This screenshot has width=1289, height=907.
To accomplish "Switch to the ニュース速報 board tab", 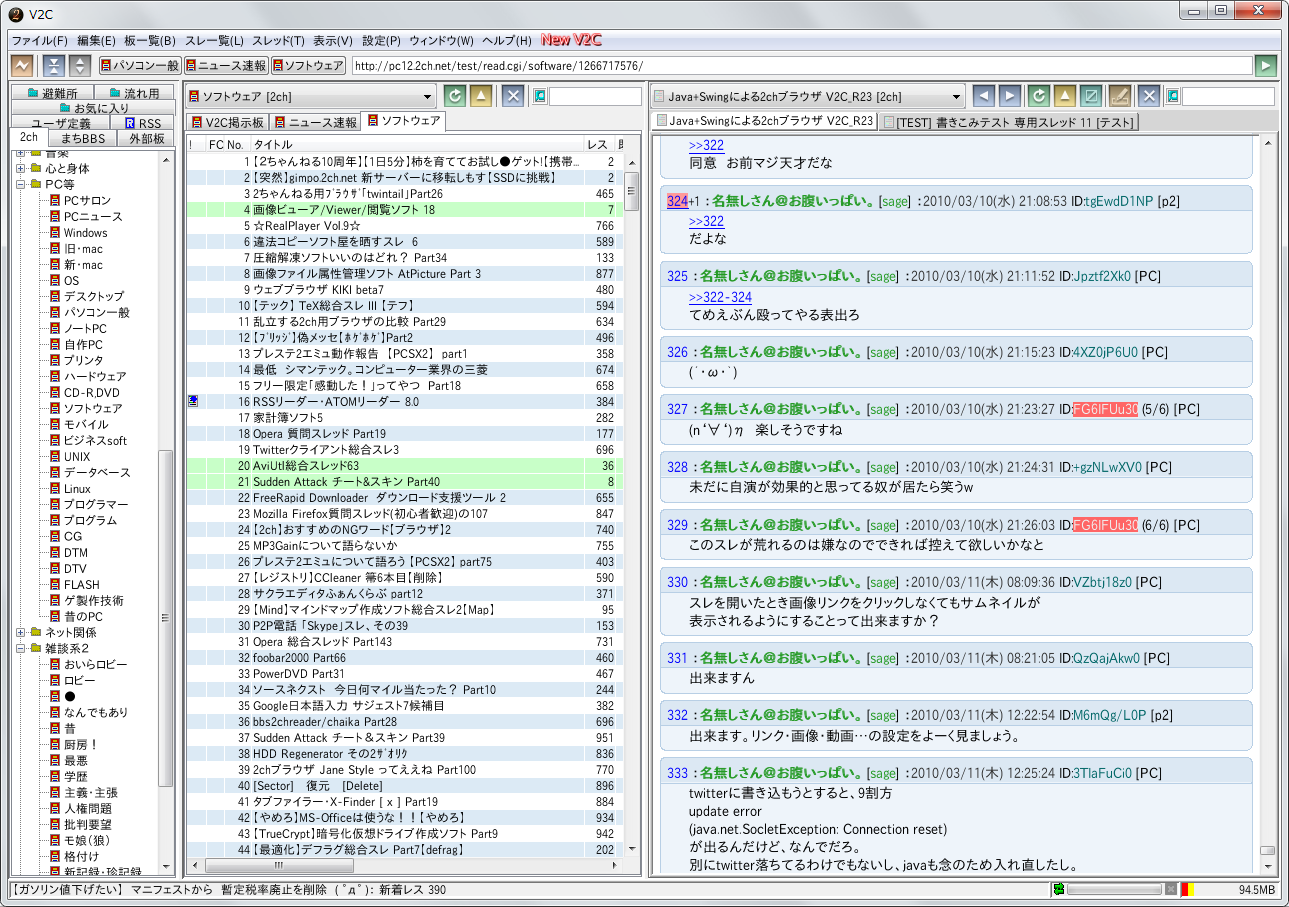I will coord(314,122).
